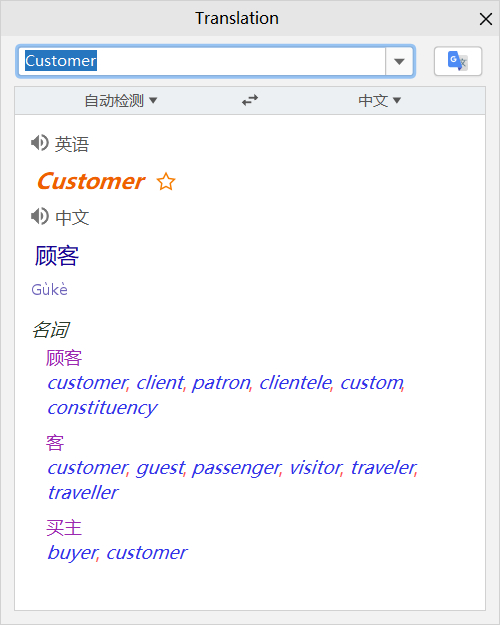Click the synonym traveller
The height and width of the screenshot is (625, 500).
pyautogui.click(x=83, y=493)
